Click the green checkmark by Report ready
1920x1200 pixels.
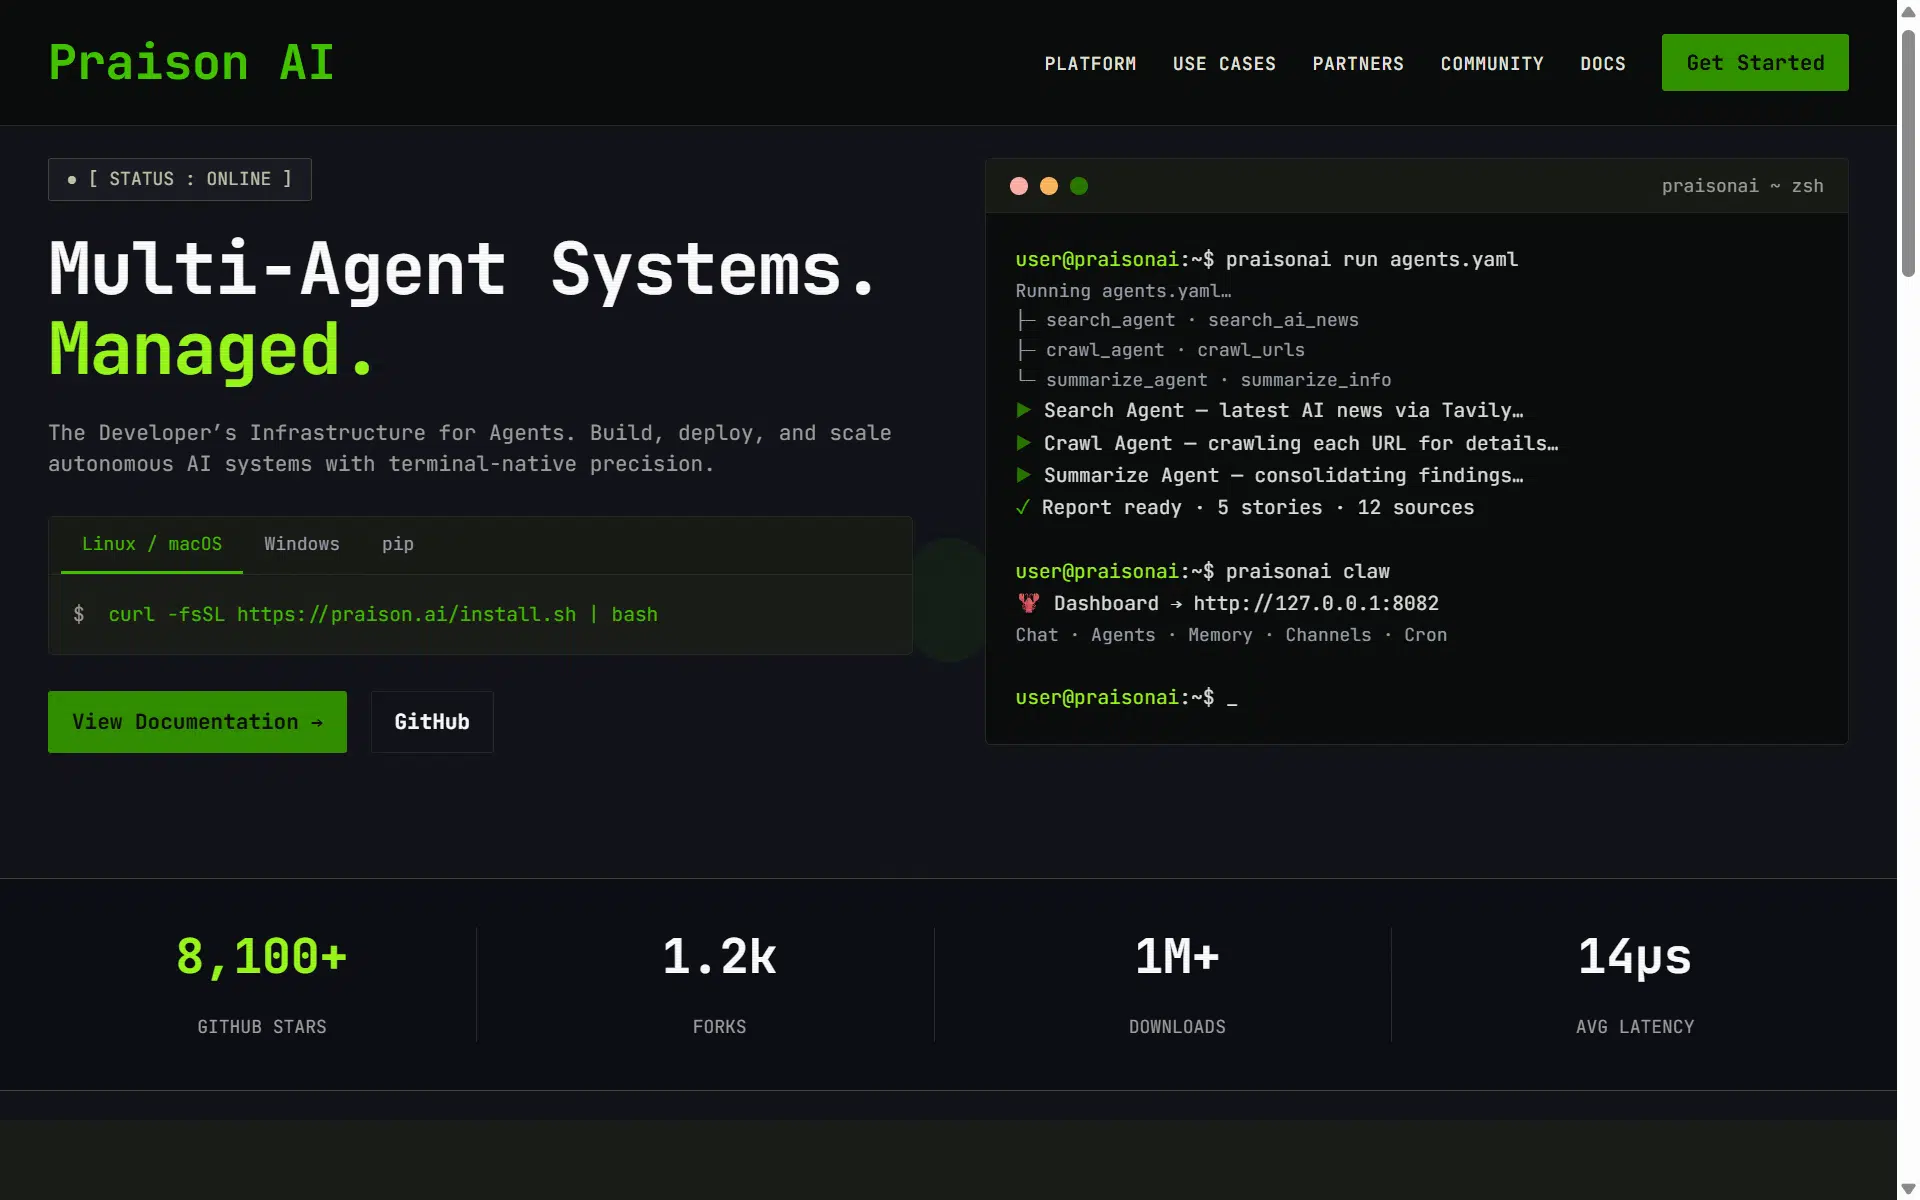[1023, 507]
